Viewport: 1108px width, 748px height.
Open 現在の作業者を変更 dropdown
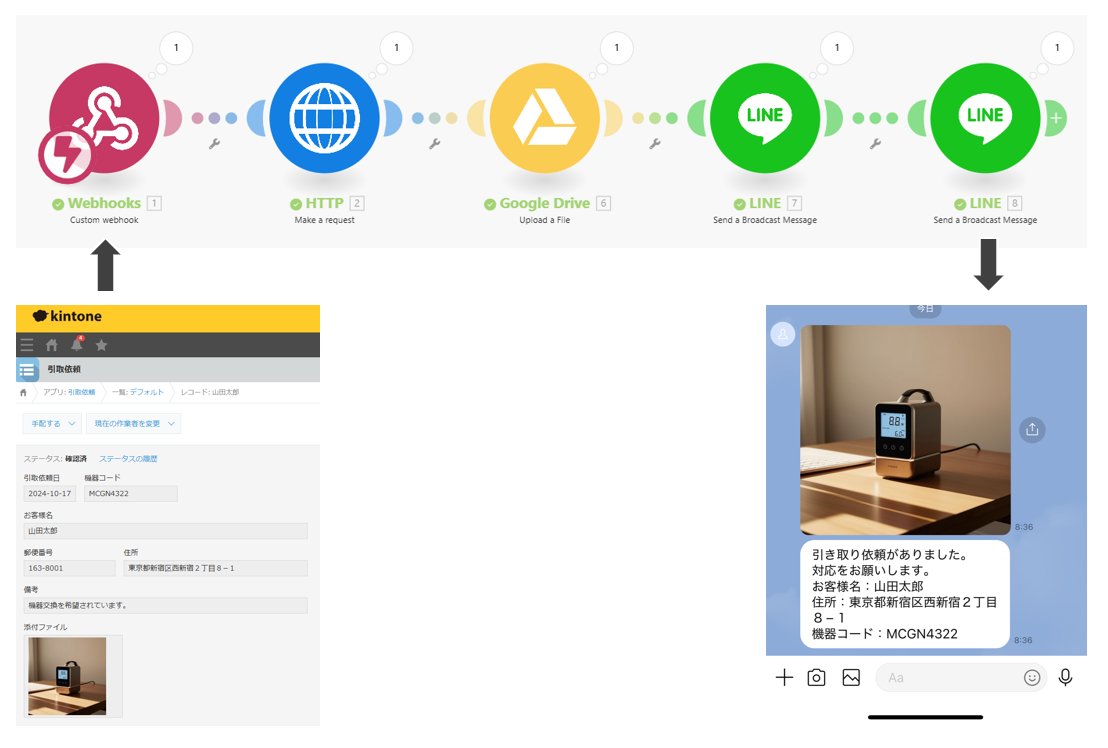134,423
